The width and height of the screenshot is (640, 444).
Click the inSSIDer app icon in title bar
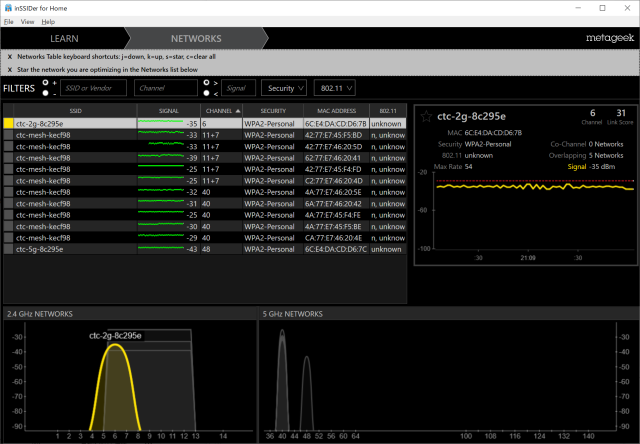click(x=8, y=8)
